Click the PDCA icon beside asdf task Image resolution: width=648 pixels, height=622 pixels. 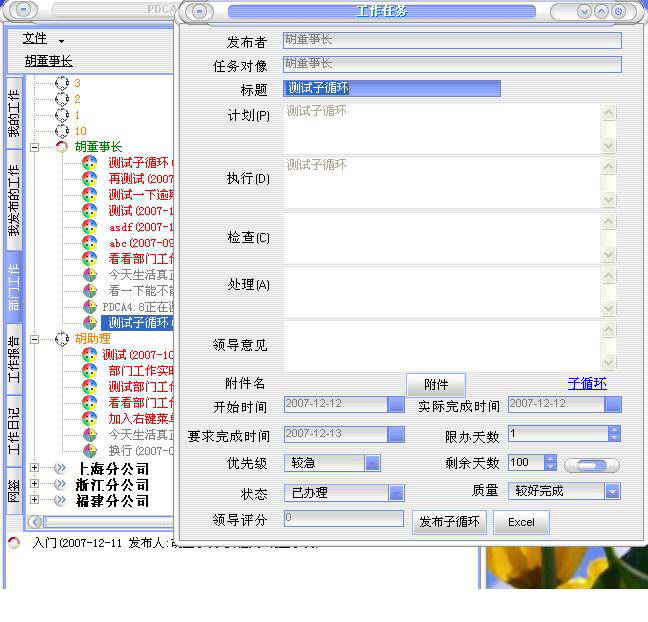click(x=89, y=227)
